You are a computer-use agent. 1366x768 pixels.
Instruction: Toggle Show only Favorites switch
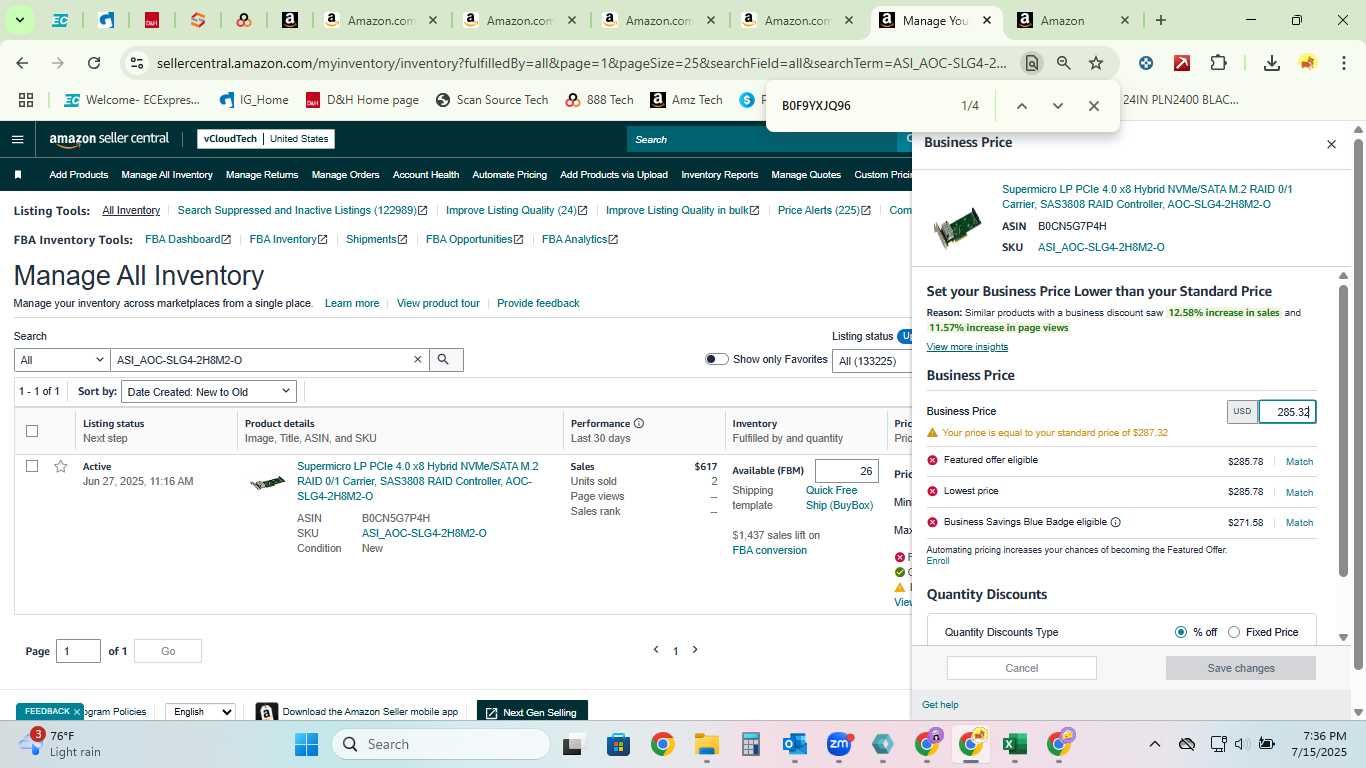click(716, 359)
